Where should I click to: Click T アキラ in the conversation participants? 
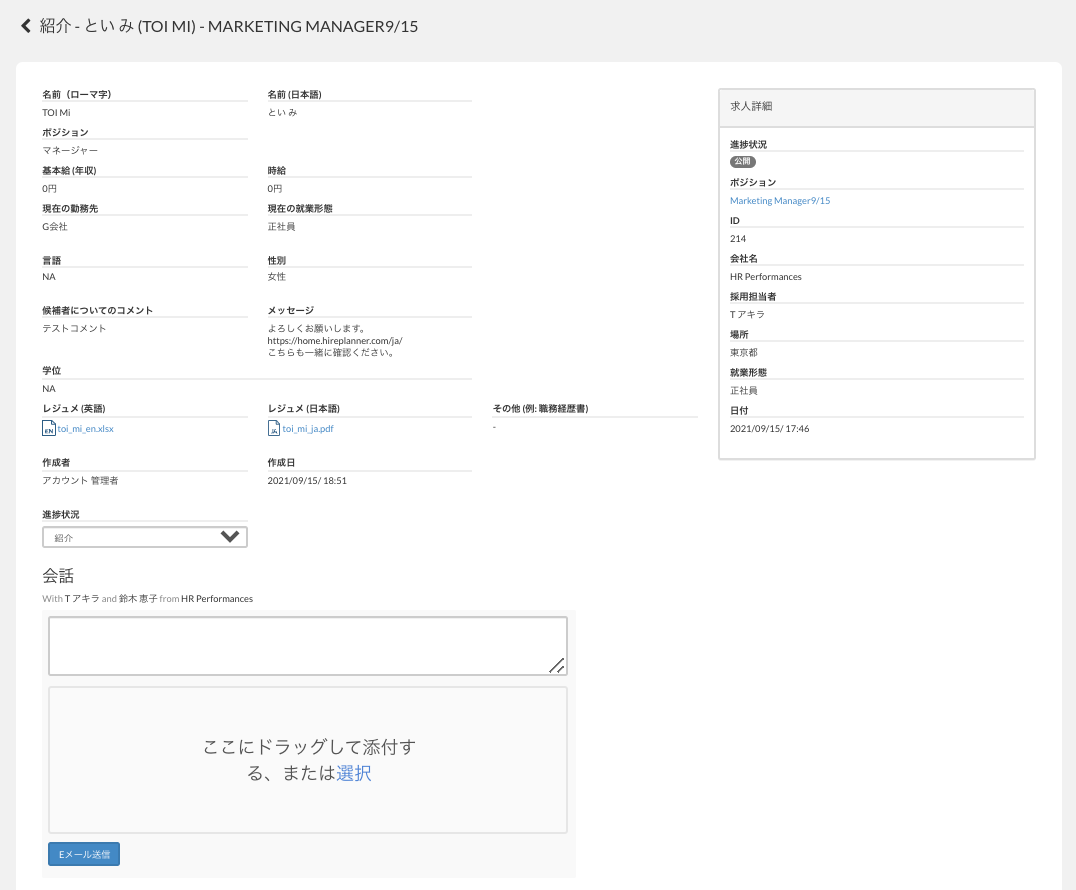[x=82, y=599]
